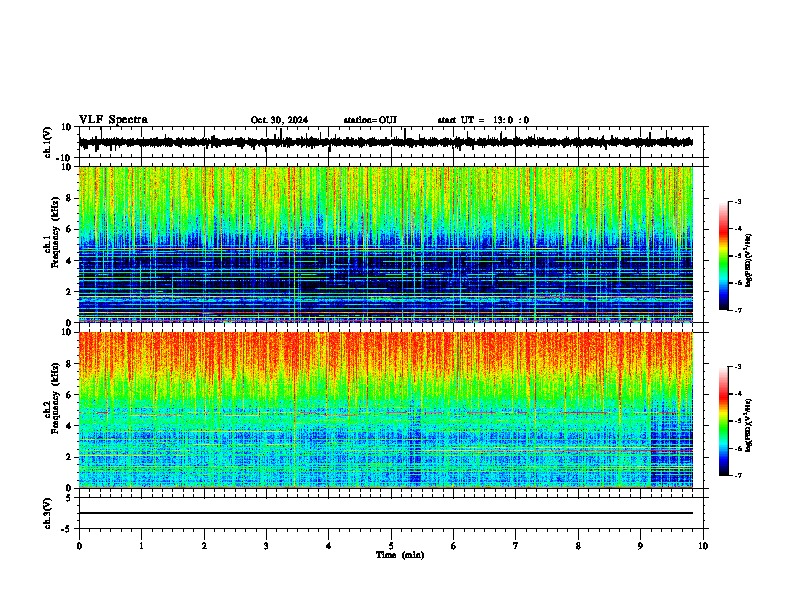Click the flat ch.3 voltage trace line

pos(386,513)
